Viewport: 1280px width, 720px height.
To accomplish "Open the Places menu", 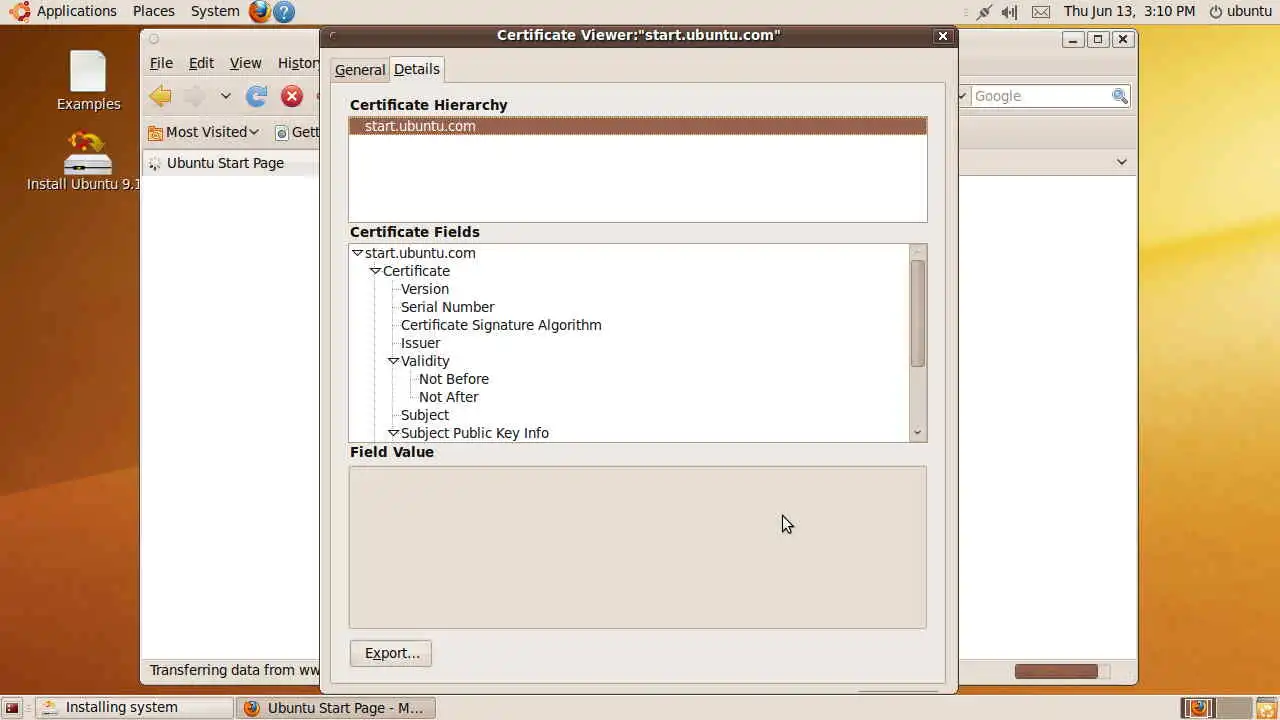I will (153, 11).
